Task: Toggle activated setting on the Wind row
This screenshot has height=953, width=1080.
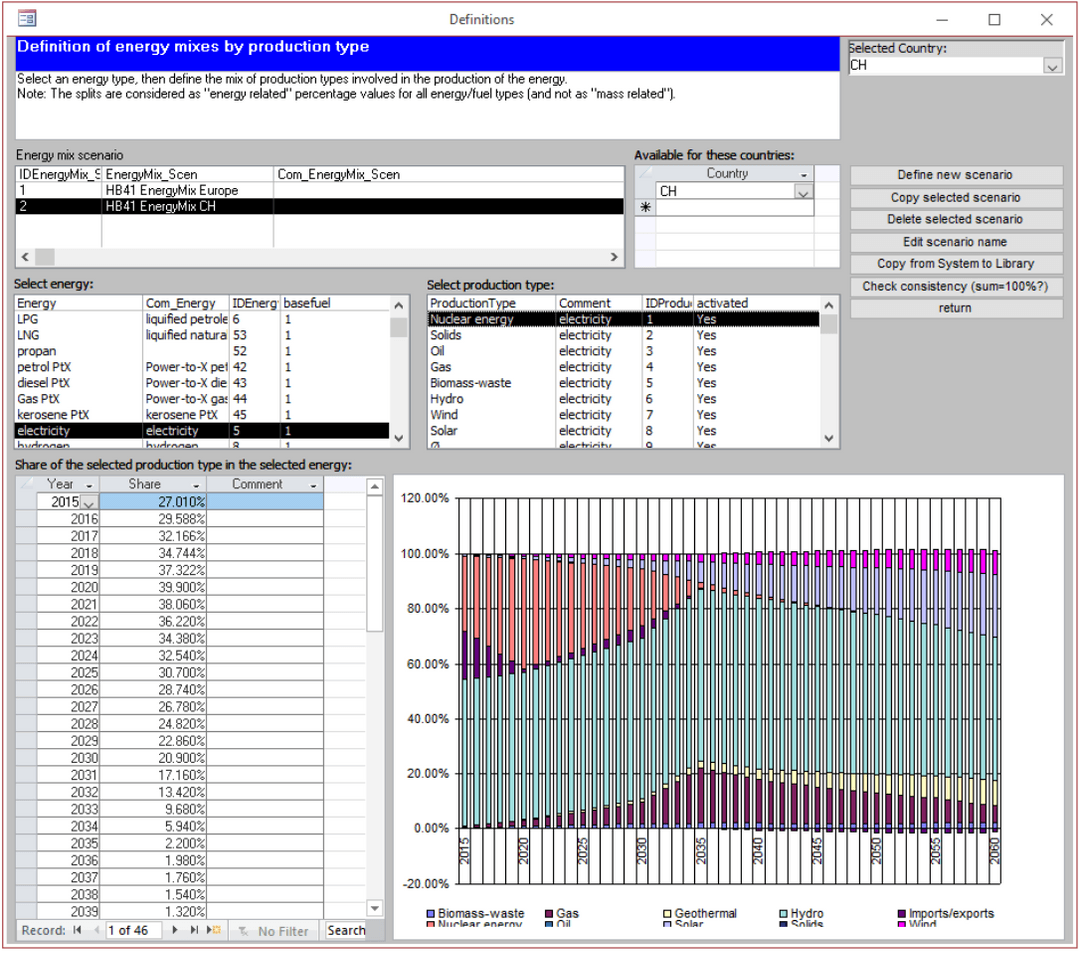Action: tap(707, 415)
